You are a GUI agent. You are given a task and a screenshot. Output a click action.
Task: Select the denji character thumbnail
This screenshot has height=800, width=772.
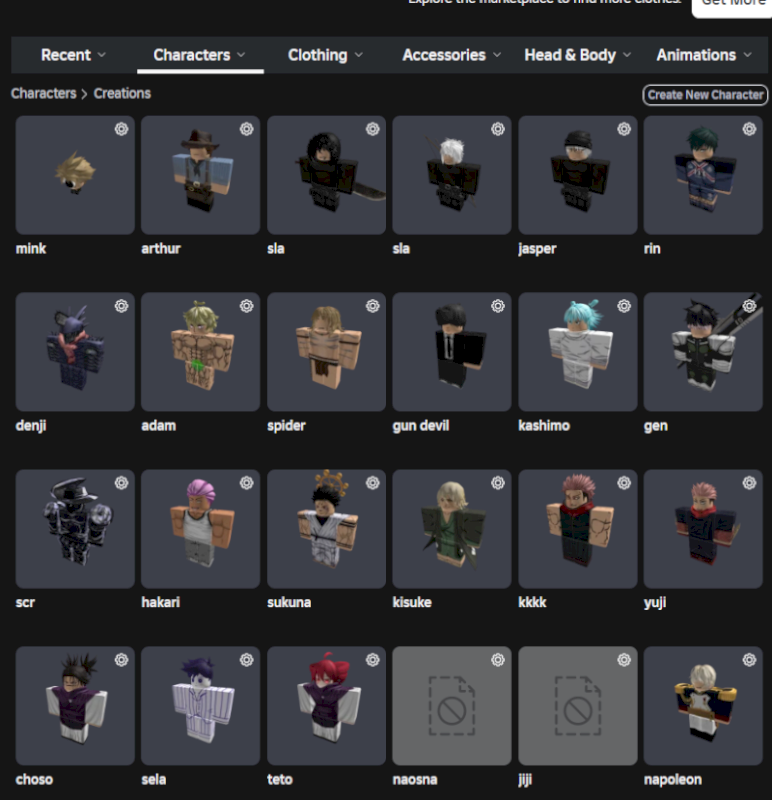click(75, 352)
